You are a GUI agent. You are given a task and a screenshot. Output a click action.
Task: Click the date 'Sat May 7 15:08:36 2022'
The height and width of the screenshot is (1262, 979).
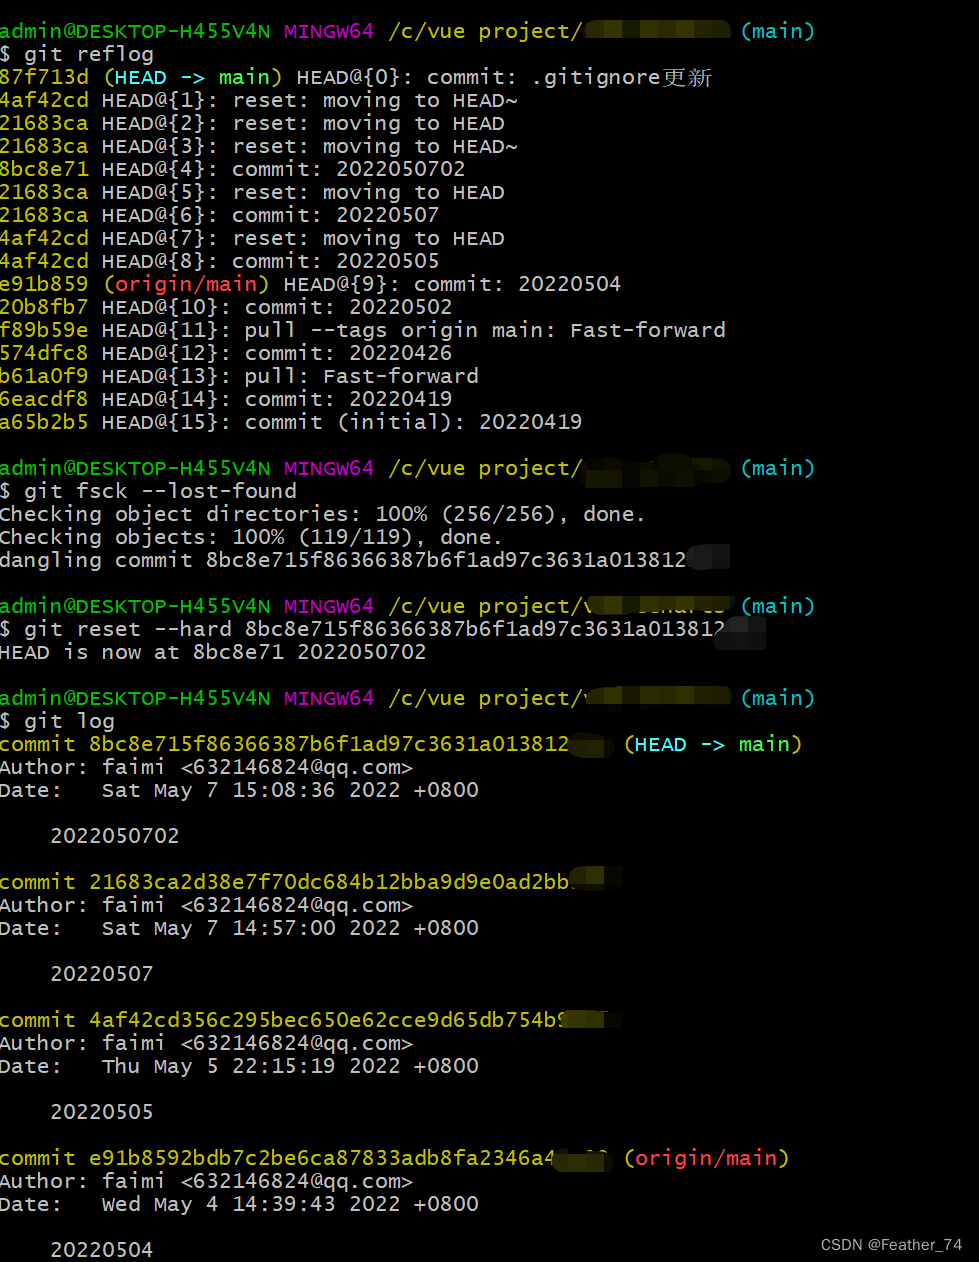click(x=250, y=790)
